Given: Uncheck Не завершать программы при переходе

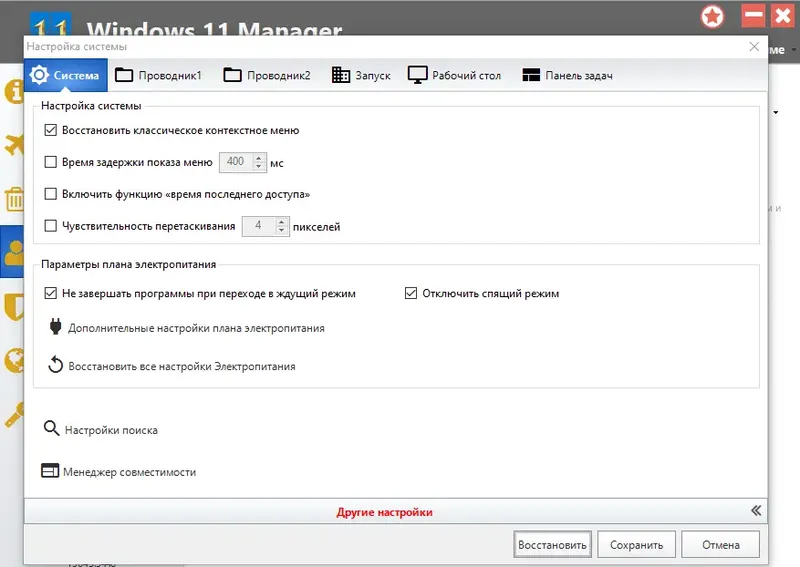Looking at the screenshot, I should tap(51, 293).
